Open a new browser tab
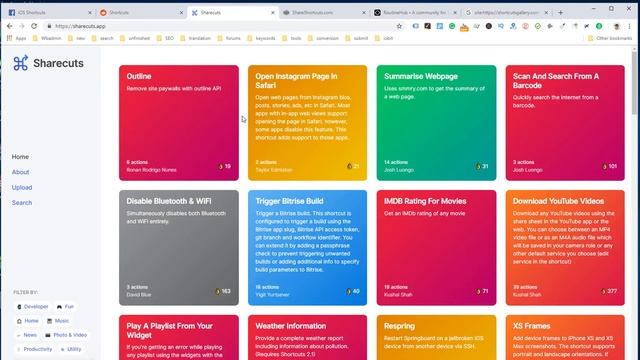The image size is (640, 360). [x=560, y=13]
